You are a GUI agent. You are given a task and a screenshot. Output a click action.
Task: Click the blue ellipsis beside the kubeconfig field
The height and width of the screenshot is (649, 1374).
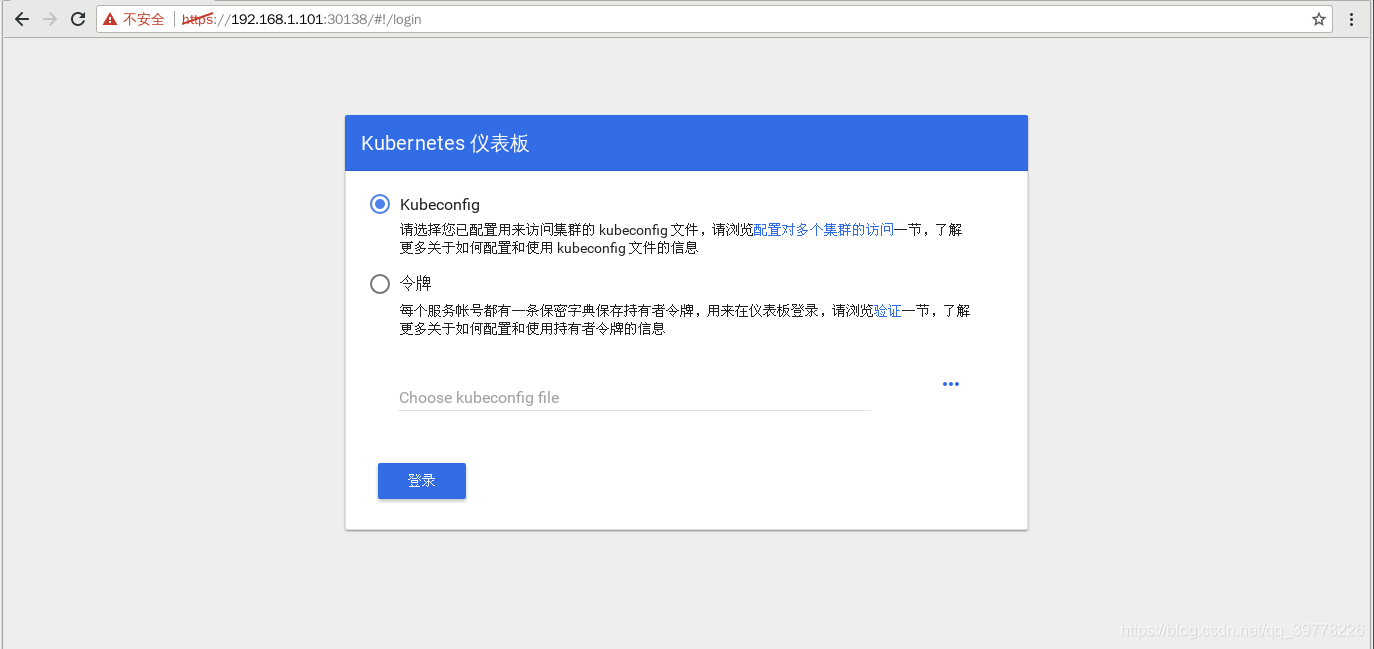click(950, 383)
